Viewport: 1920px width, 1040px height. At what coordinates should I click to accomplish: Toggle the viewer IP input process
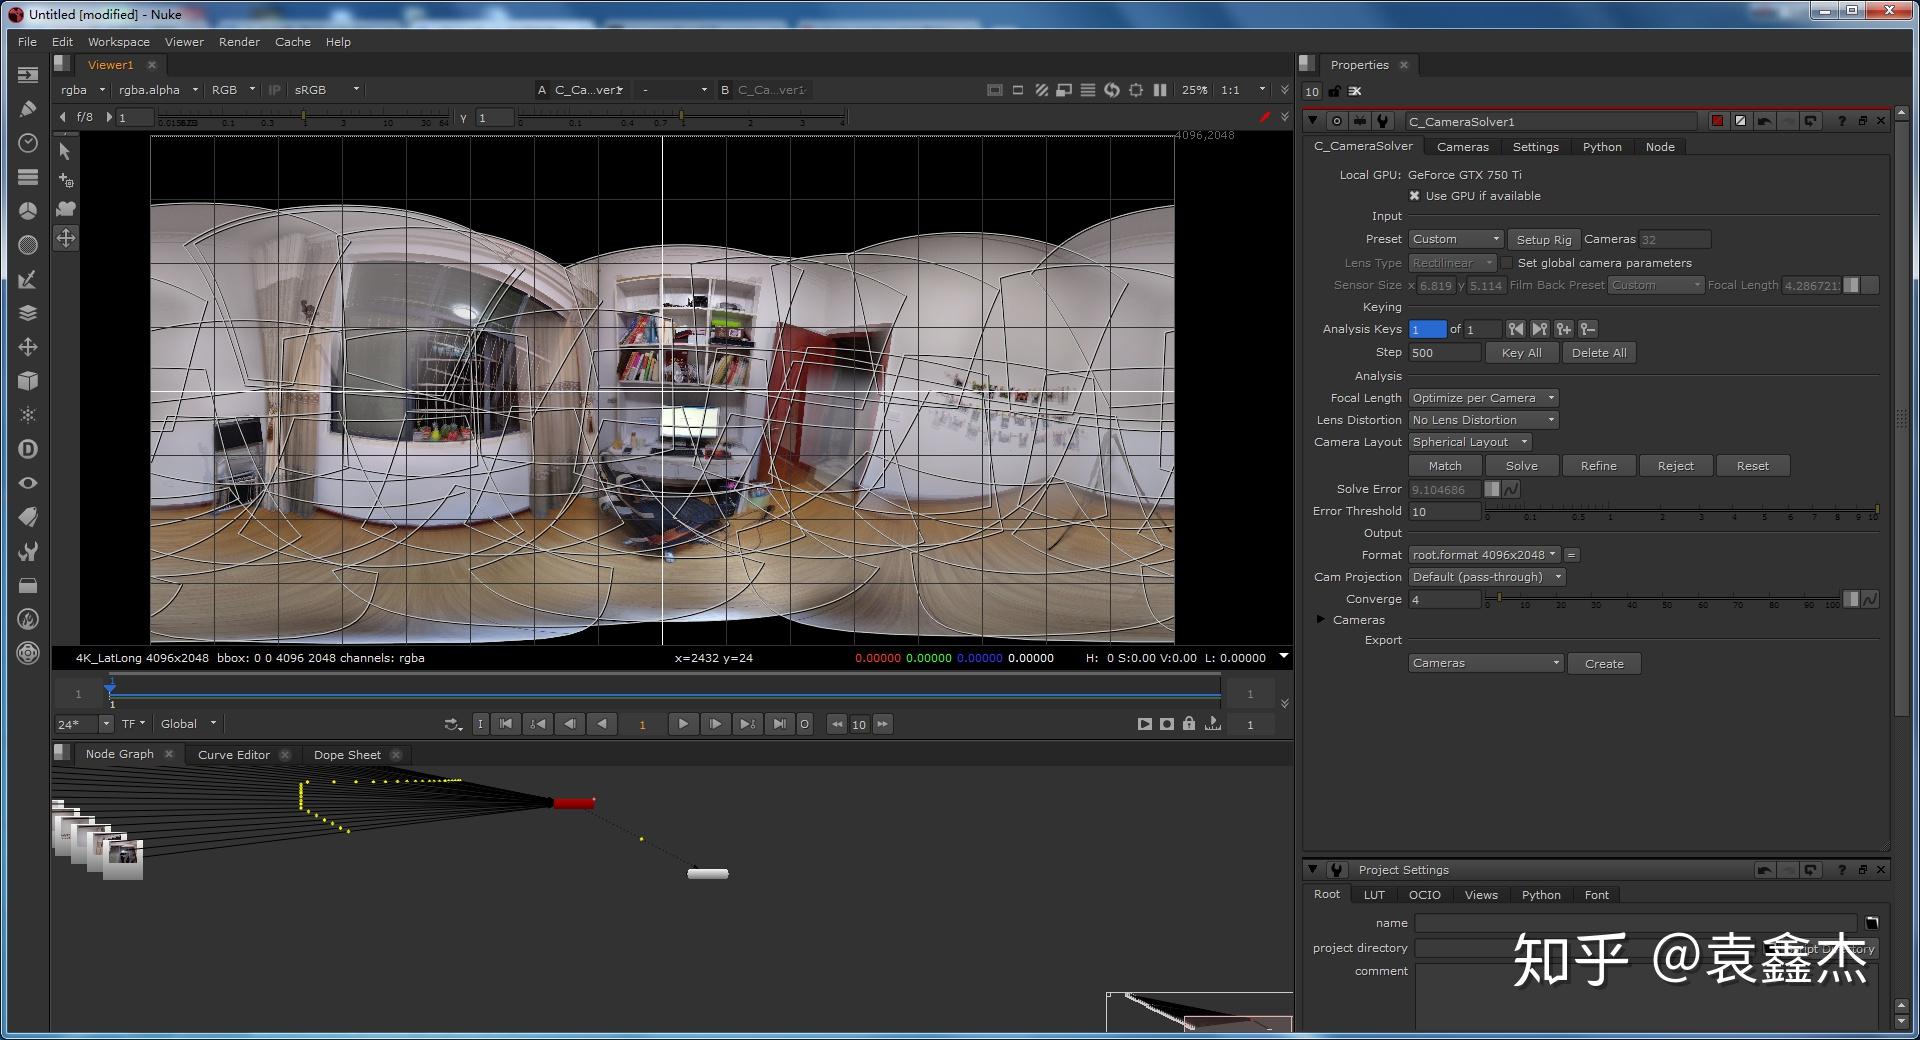tap(275, 90)
